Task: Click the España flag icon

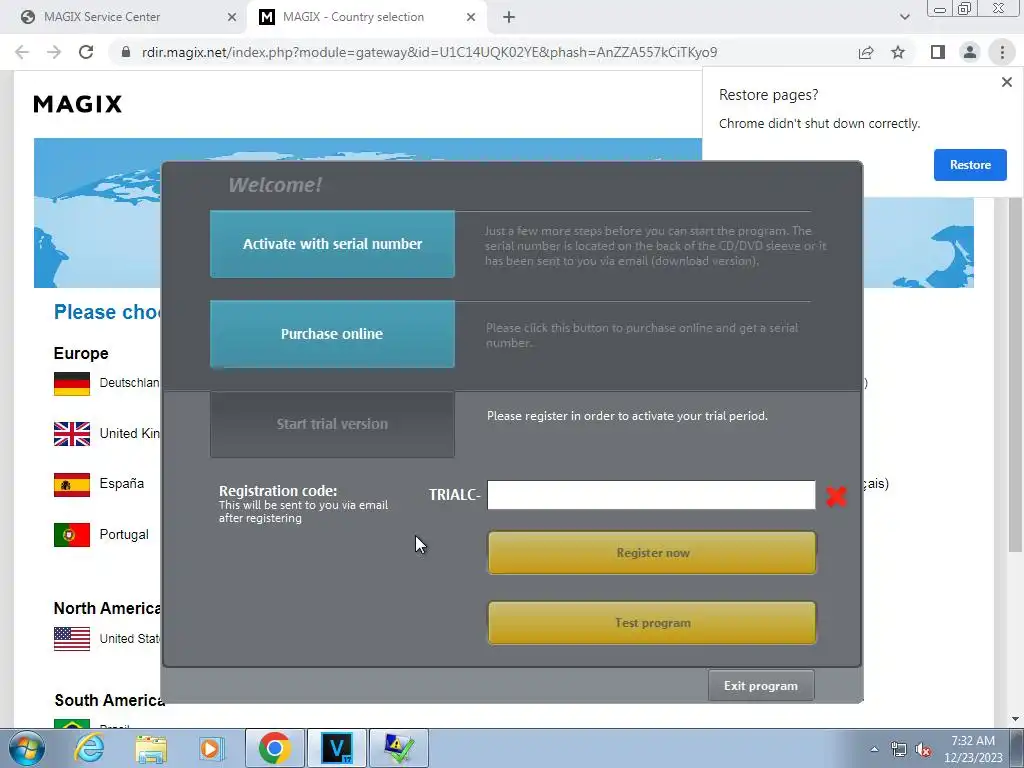Action: pyautogui.click(x=72, y=485)
